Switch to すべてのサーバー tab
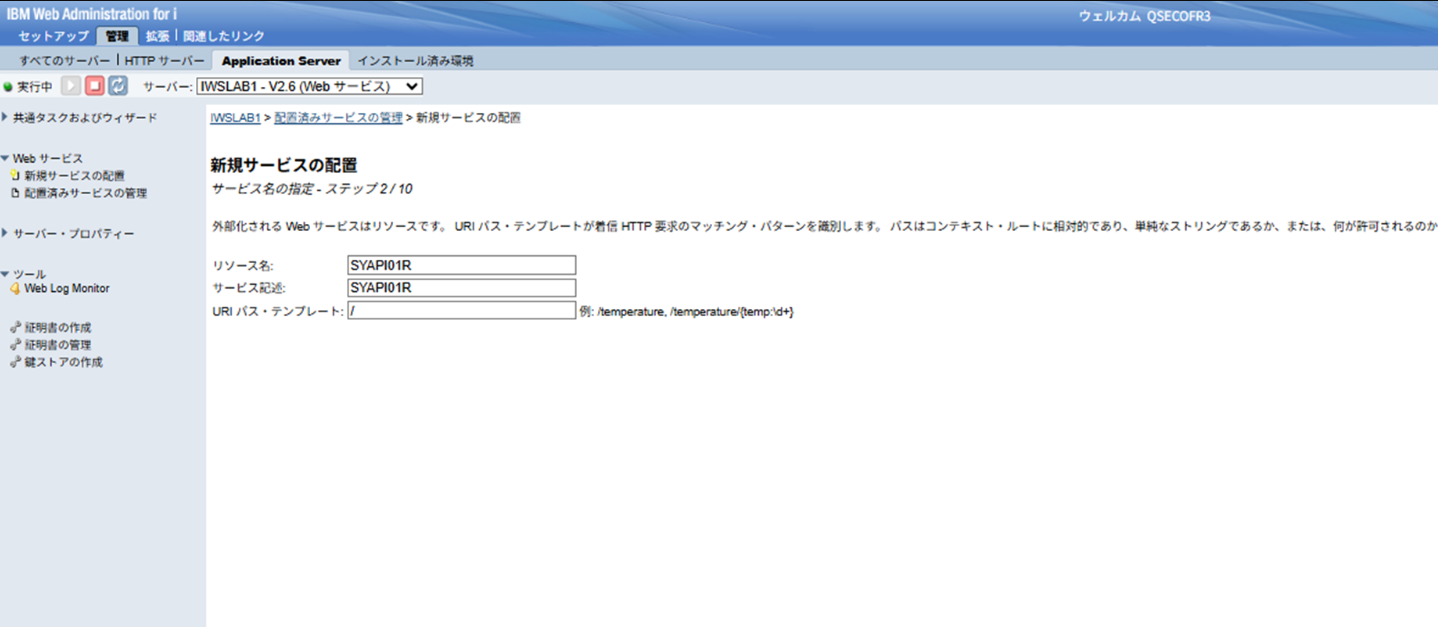This screenshot has height=627, width=1438. [x=65, y=61]
